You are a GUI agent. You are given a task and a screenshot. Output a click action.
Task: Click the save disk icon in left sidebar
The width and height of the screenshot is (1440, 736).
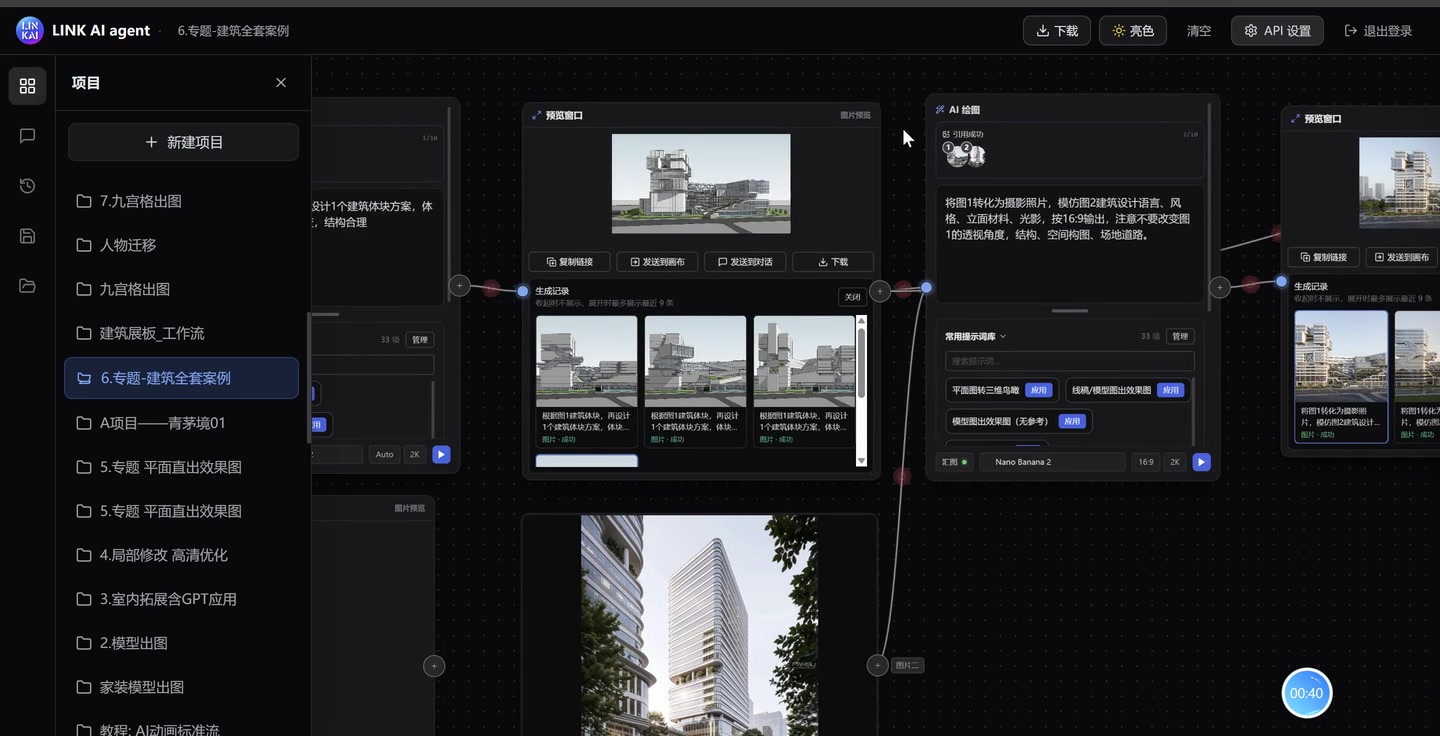[27, 236]
